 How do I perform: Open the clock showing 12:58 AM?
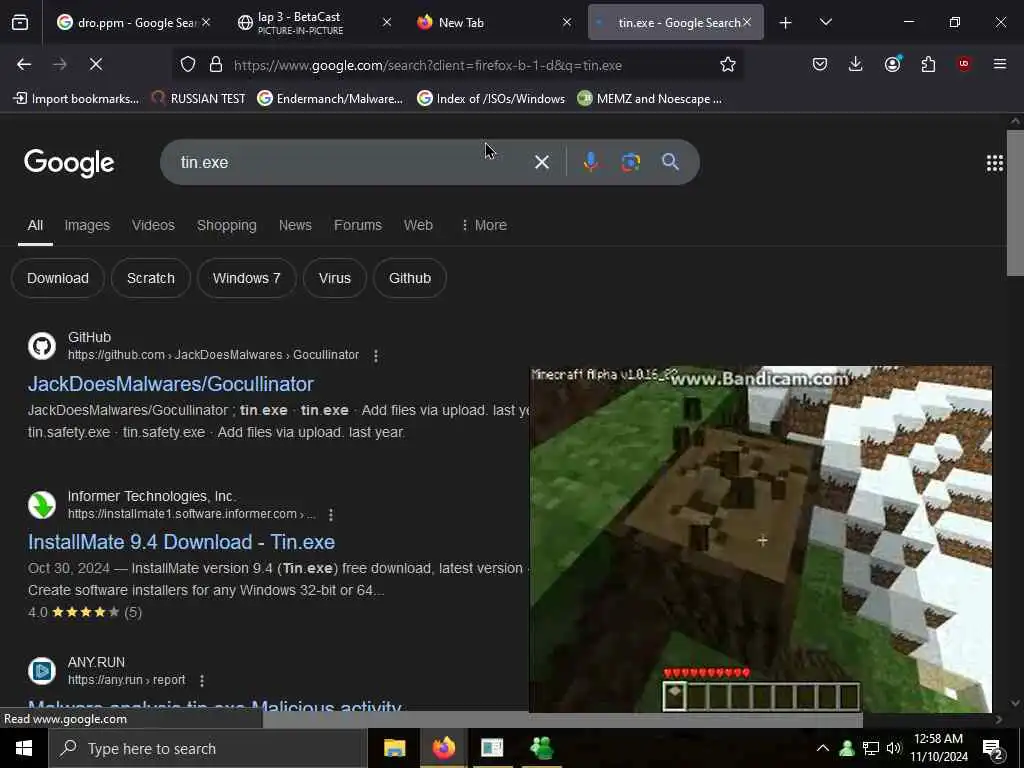(x=938, y=748)
